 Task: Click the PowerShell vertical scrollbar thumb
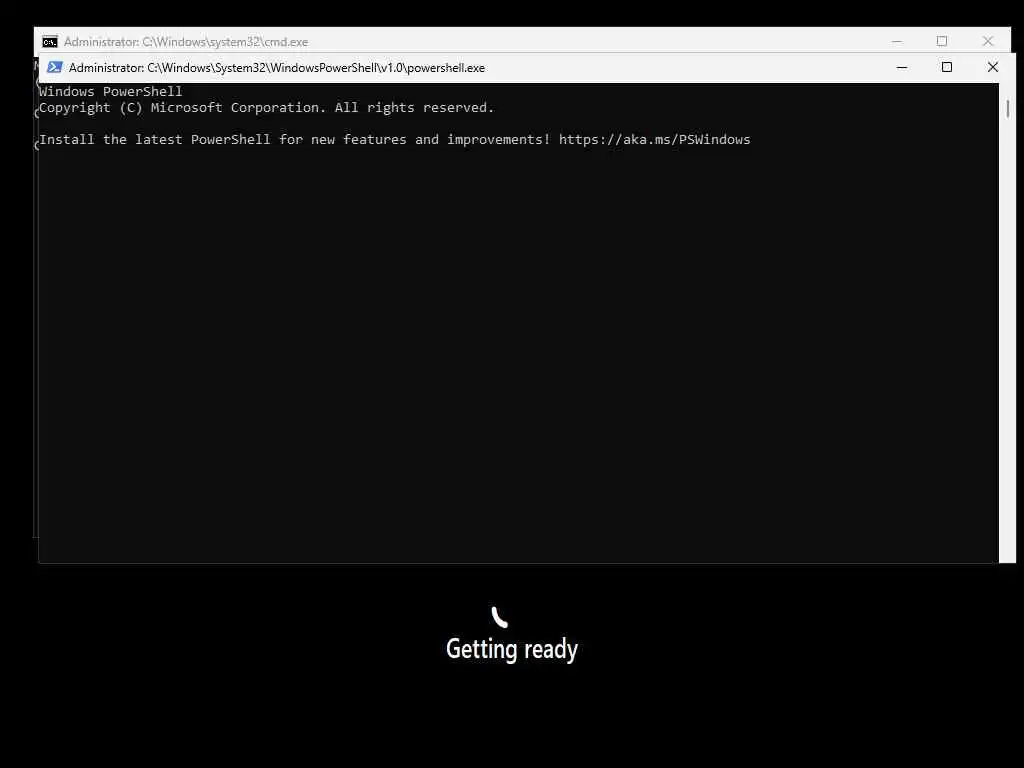(x=1008, y=109)
